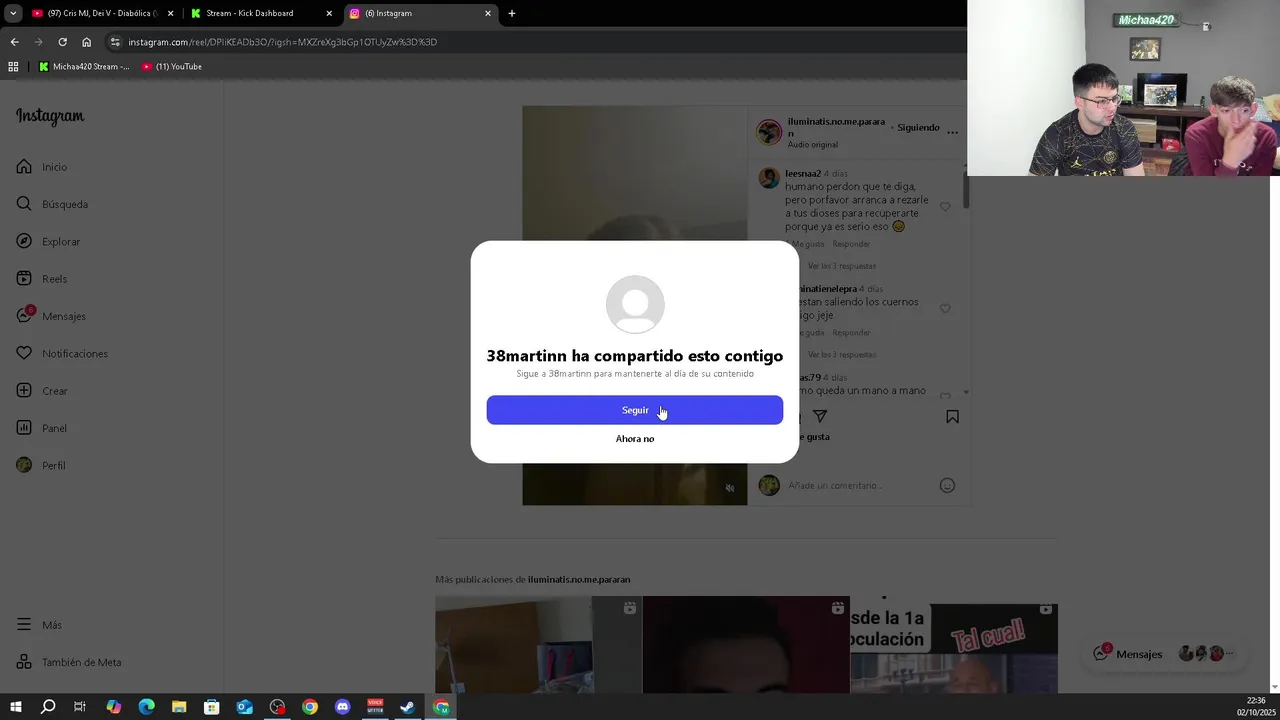Image resolution: width=1280 pixels, height=720 pixels.
Task: Click the address bar URL
Action: 283,42
